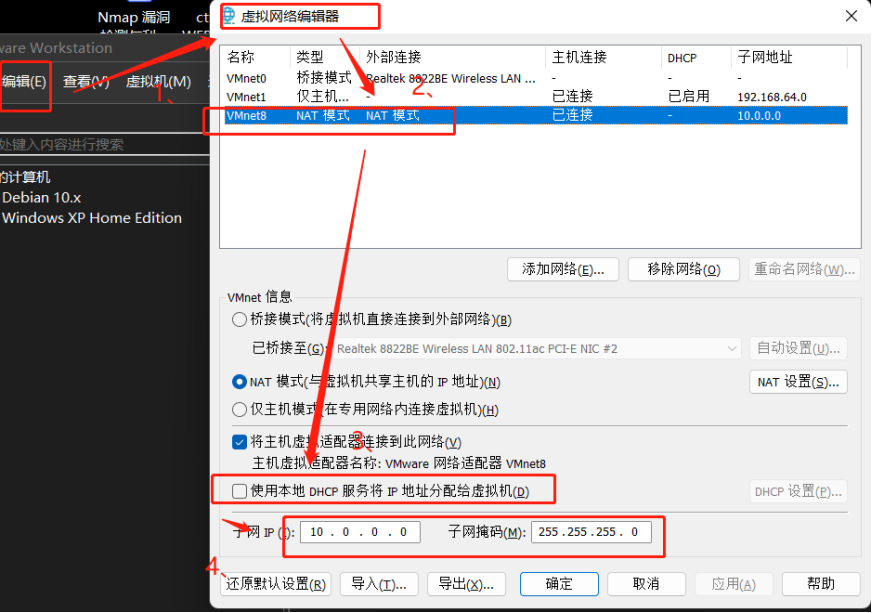Click the 取消 button
Viewport: 872px width, 613px height.
[646, 584]
